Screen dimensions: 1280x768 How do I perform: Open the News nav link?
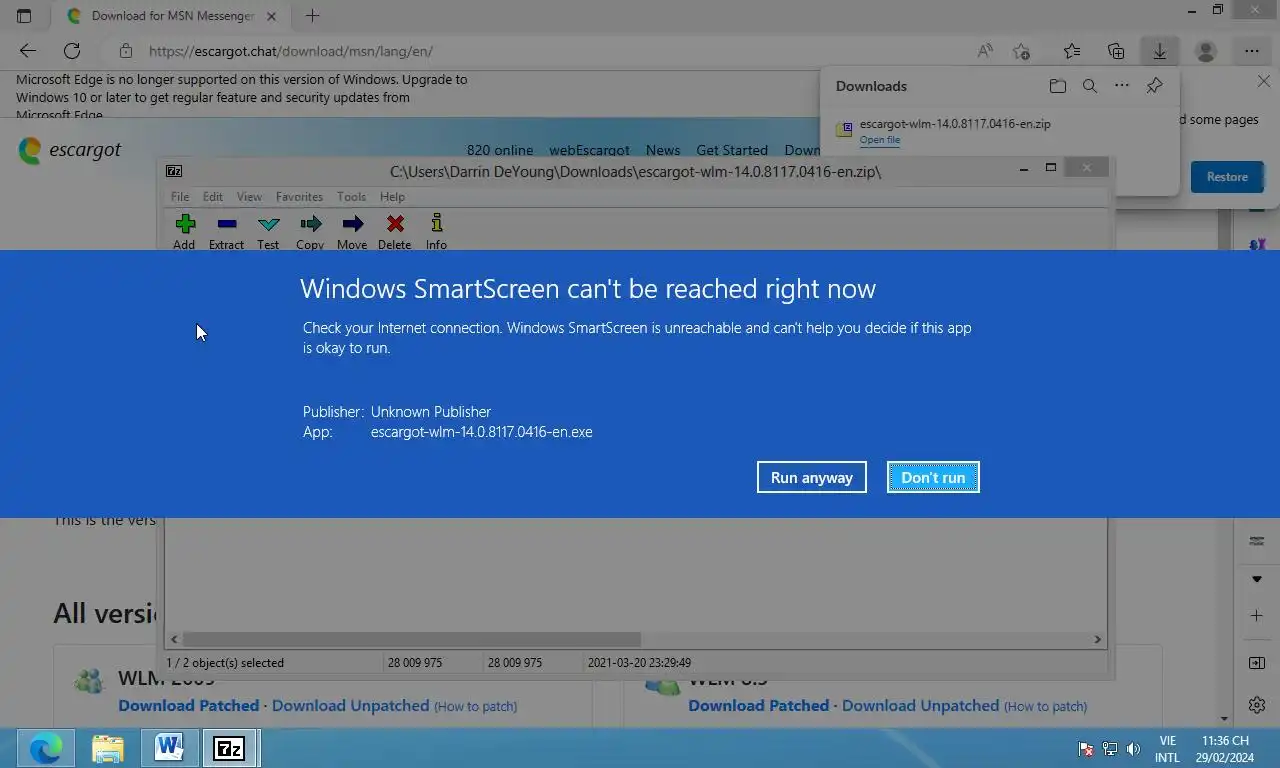click(x=663, y=150)
